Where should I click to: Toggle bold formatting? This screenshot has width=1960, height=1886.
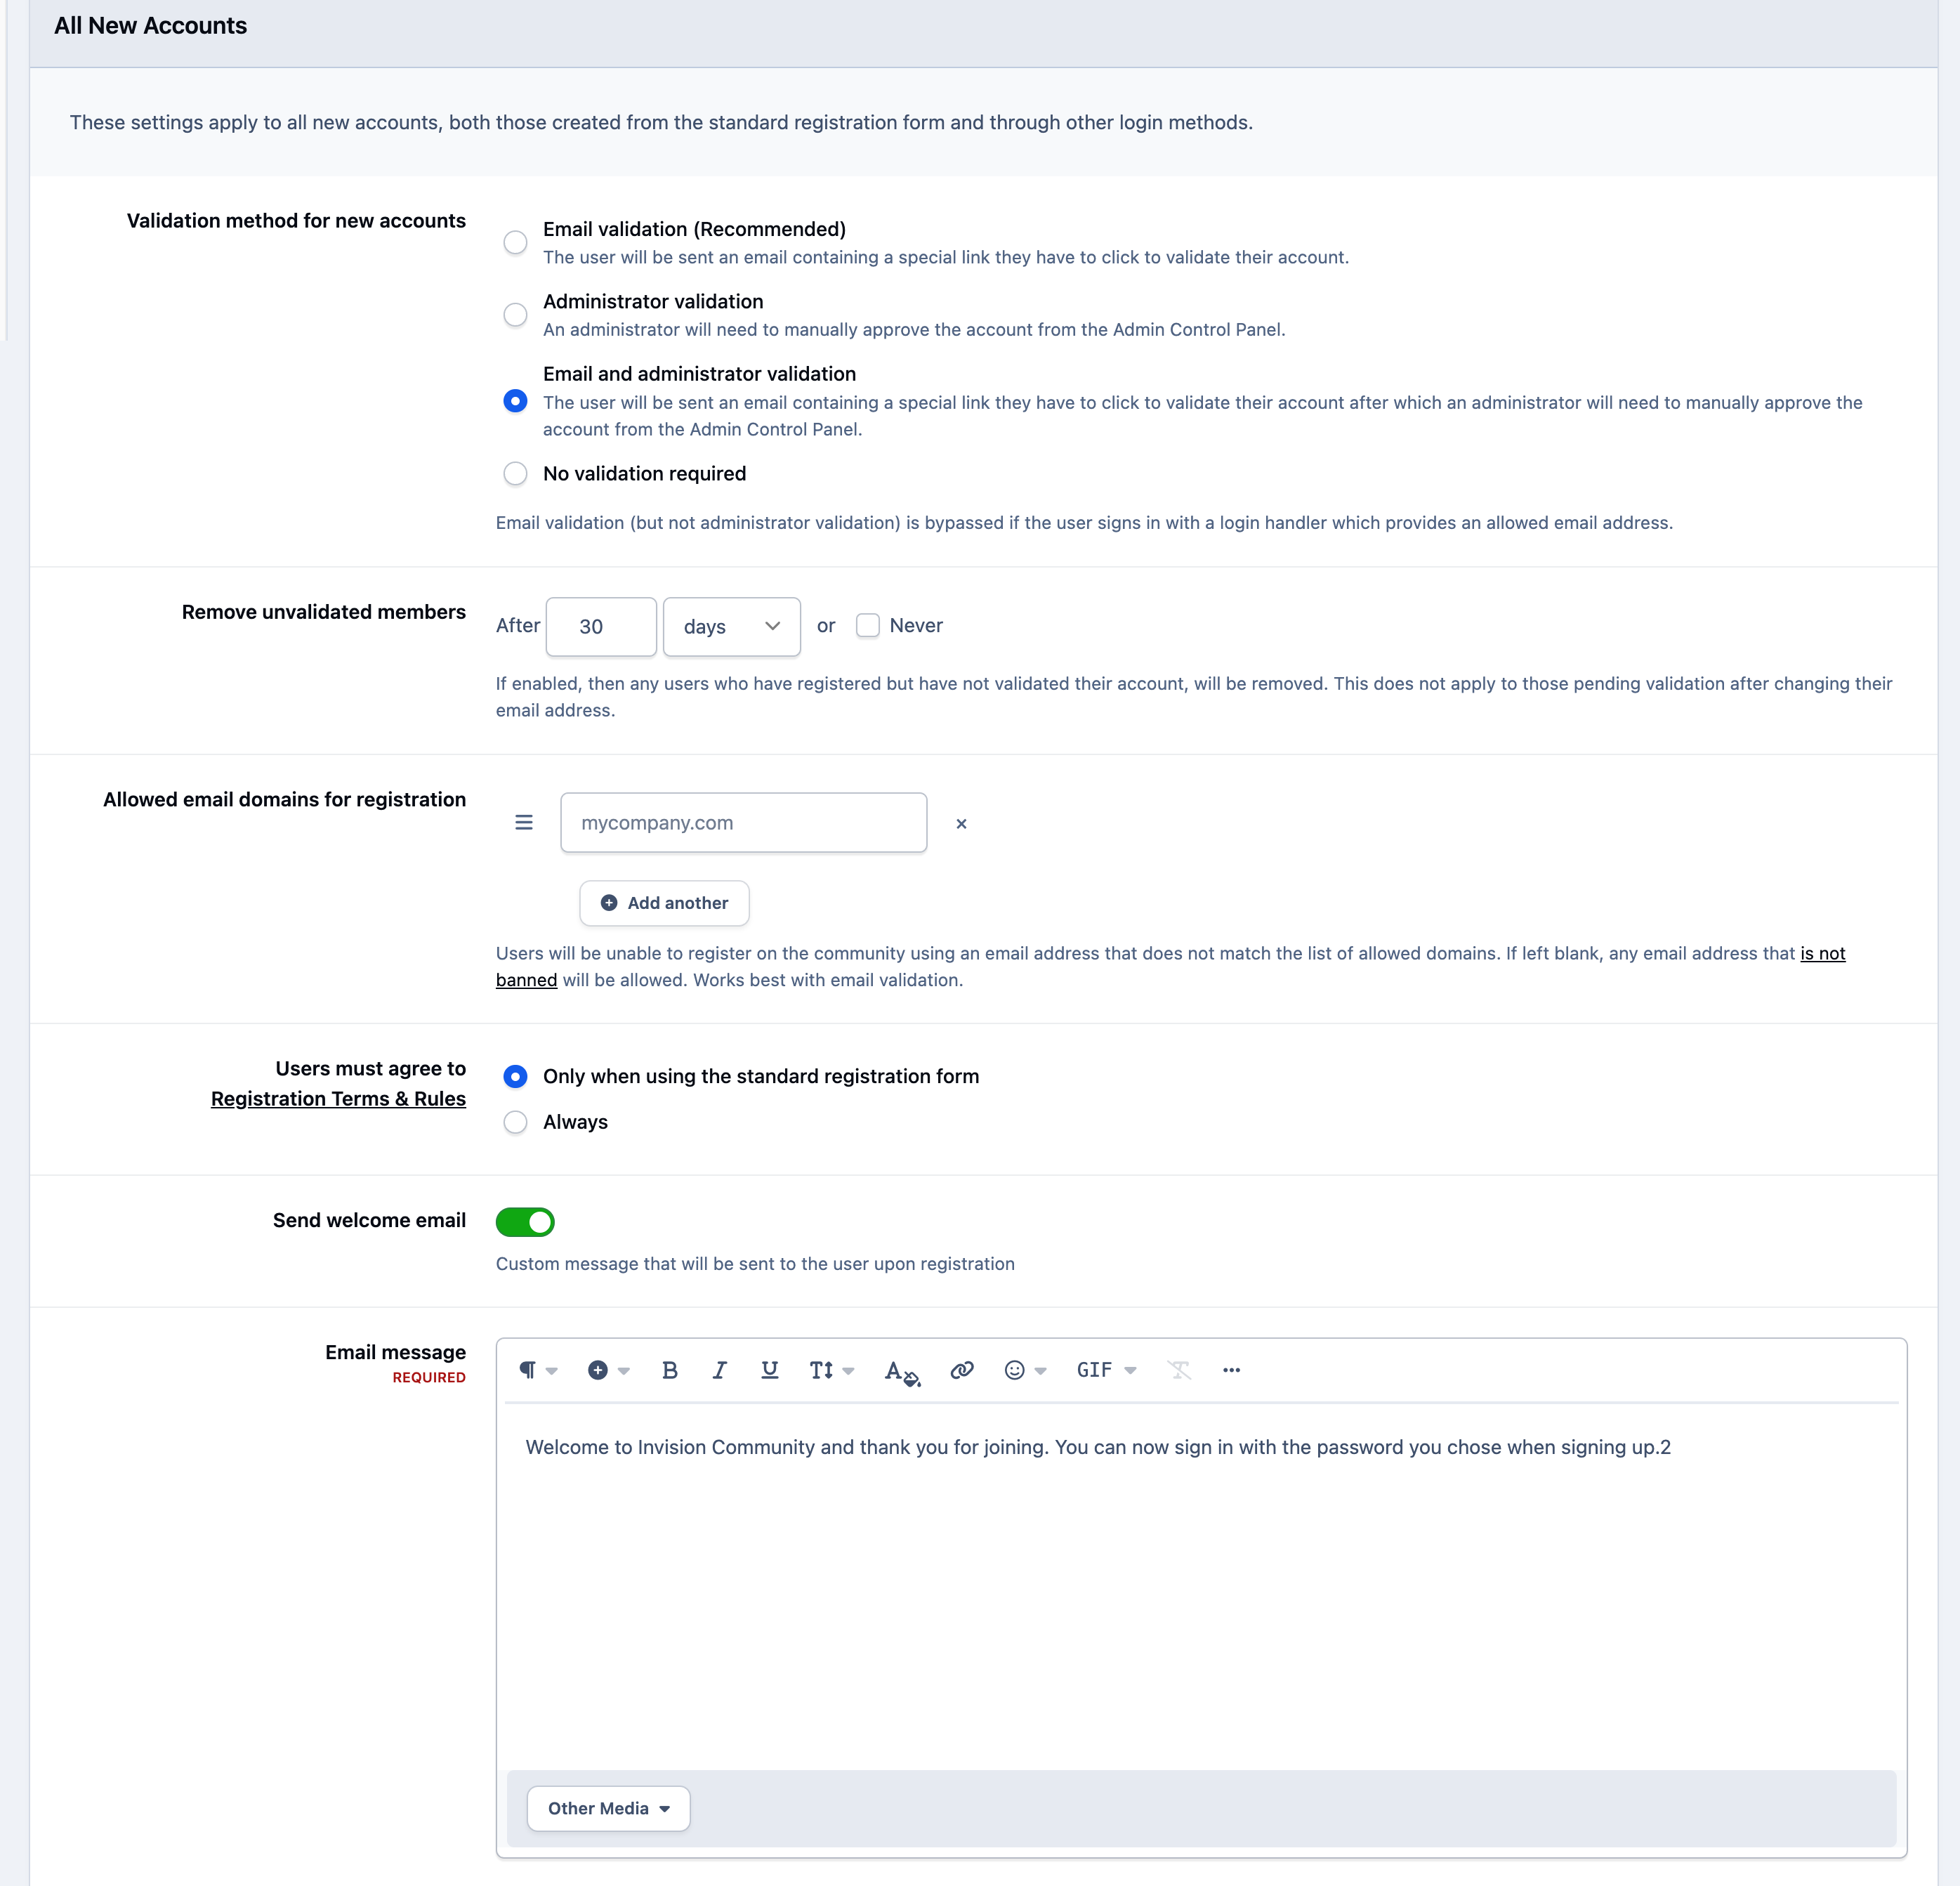click(670, 1370)
